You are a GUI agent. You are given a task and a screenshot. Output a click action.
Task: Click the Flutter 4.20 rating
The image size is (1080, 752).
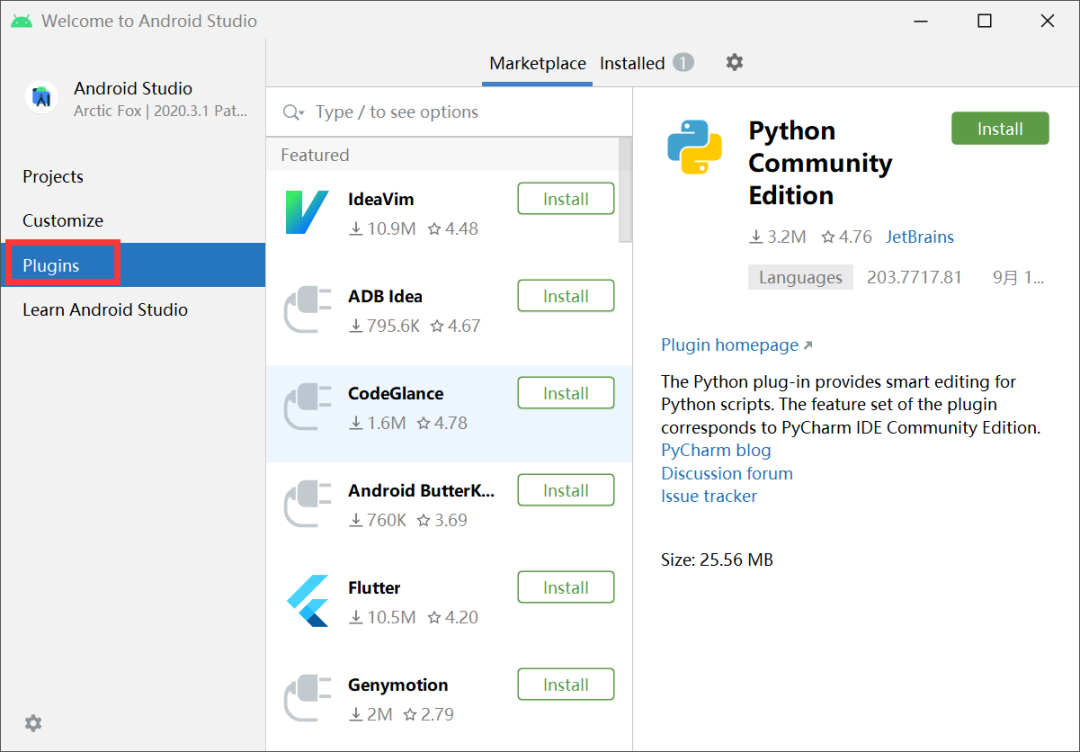coord(453,617)
